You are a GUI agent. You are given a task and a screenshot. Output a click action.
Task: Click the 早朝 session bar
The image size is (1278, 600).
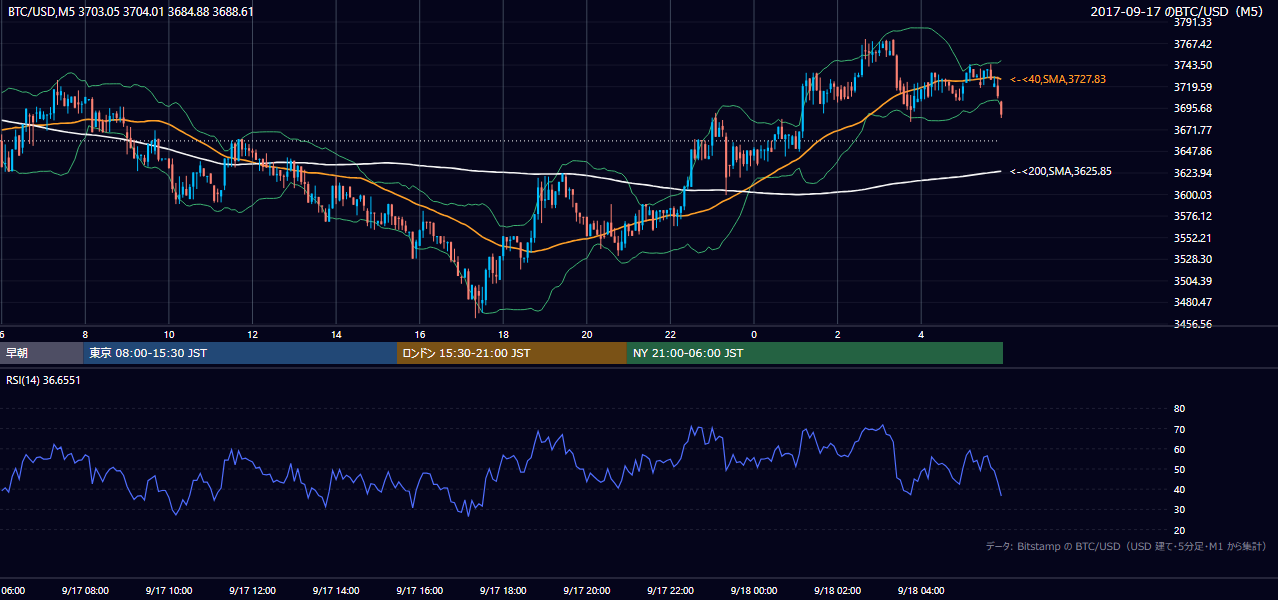[x=41, y=353]
